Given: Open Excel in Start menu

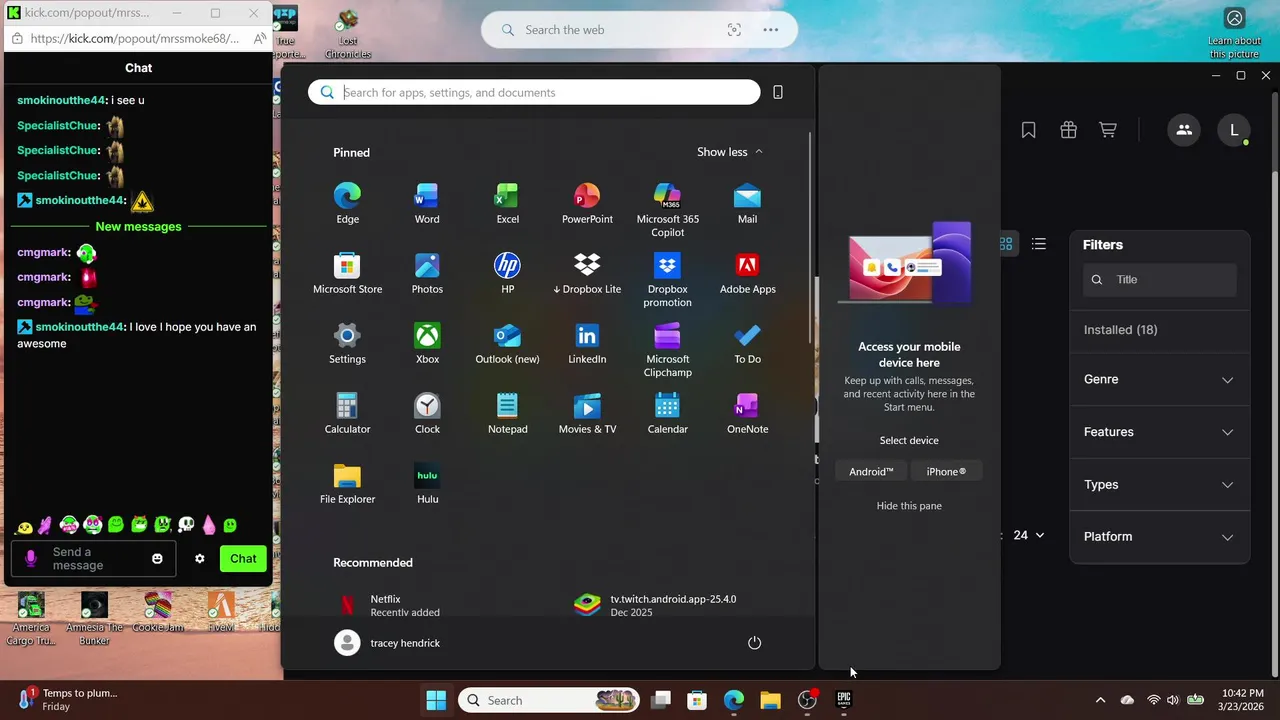Looking at the screenshot, I should click(x=507, y=203).
